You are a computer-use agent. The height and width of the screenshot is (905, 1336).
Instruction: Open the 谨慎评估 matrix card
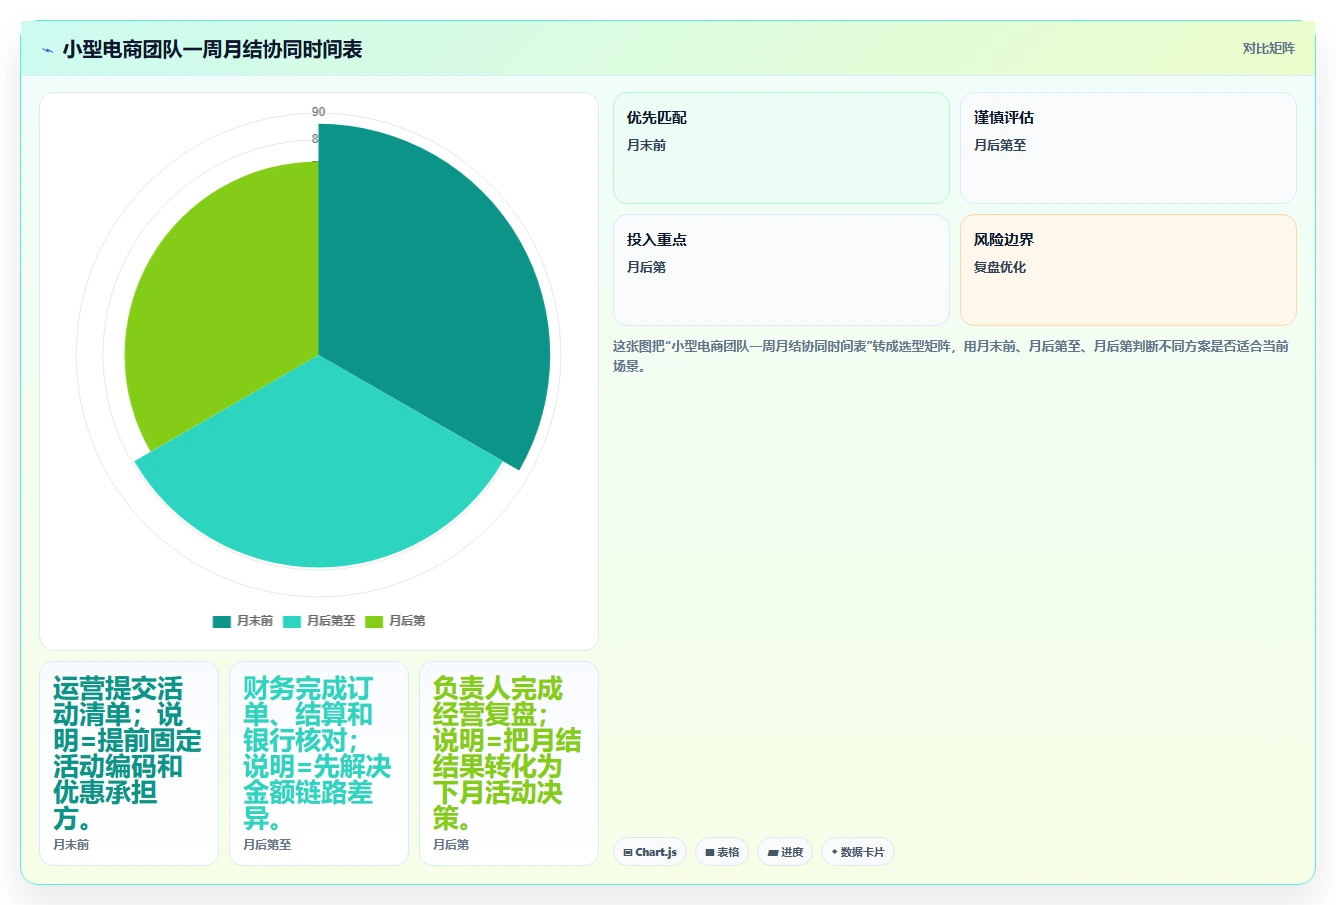pyautogui.click(x=1128, y=148)
